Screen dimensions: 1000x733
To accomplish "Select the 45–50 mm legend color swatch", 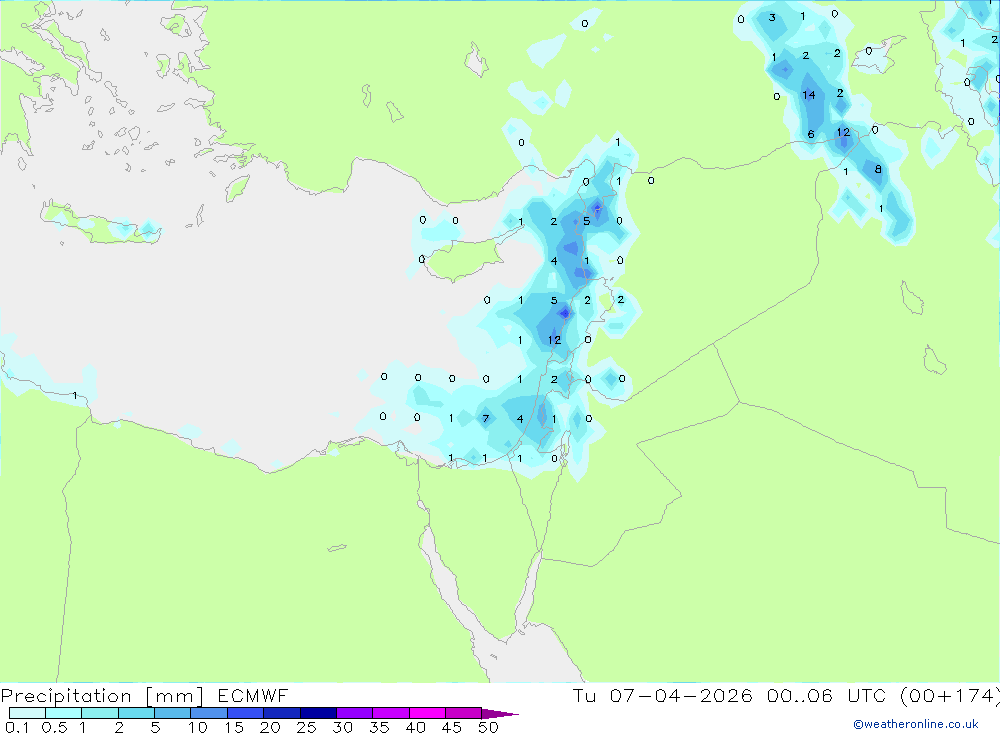I will (464, 713).
